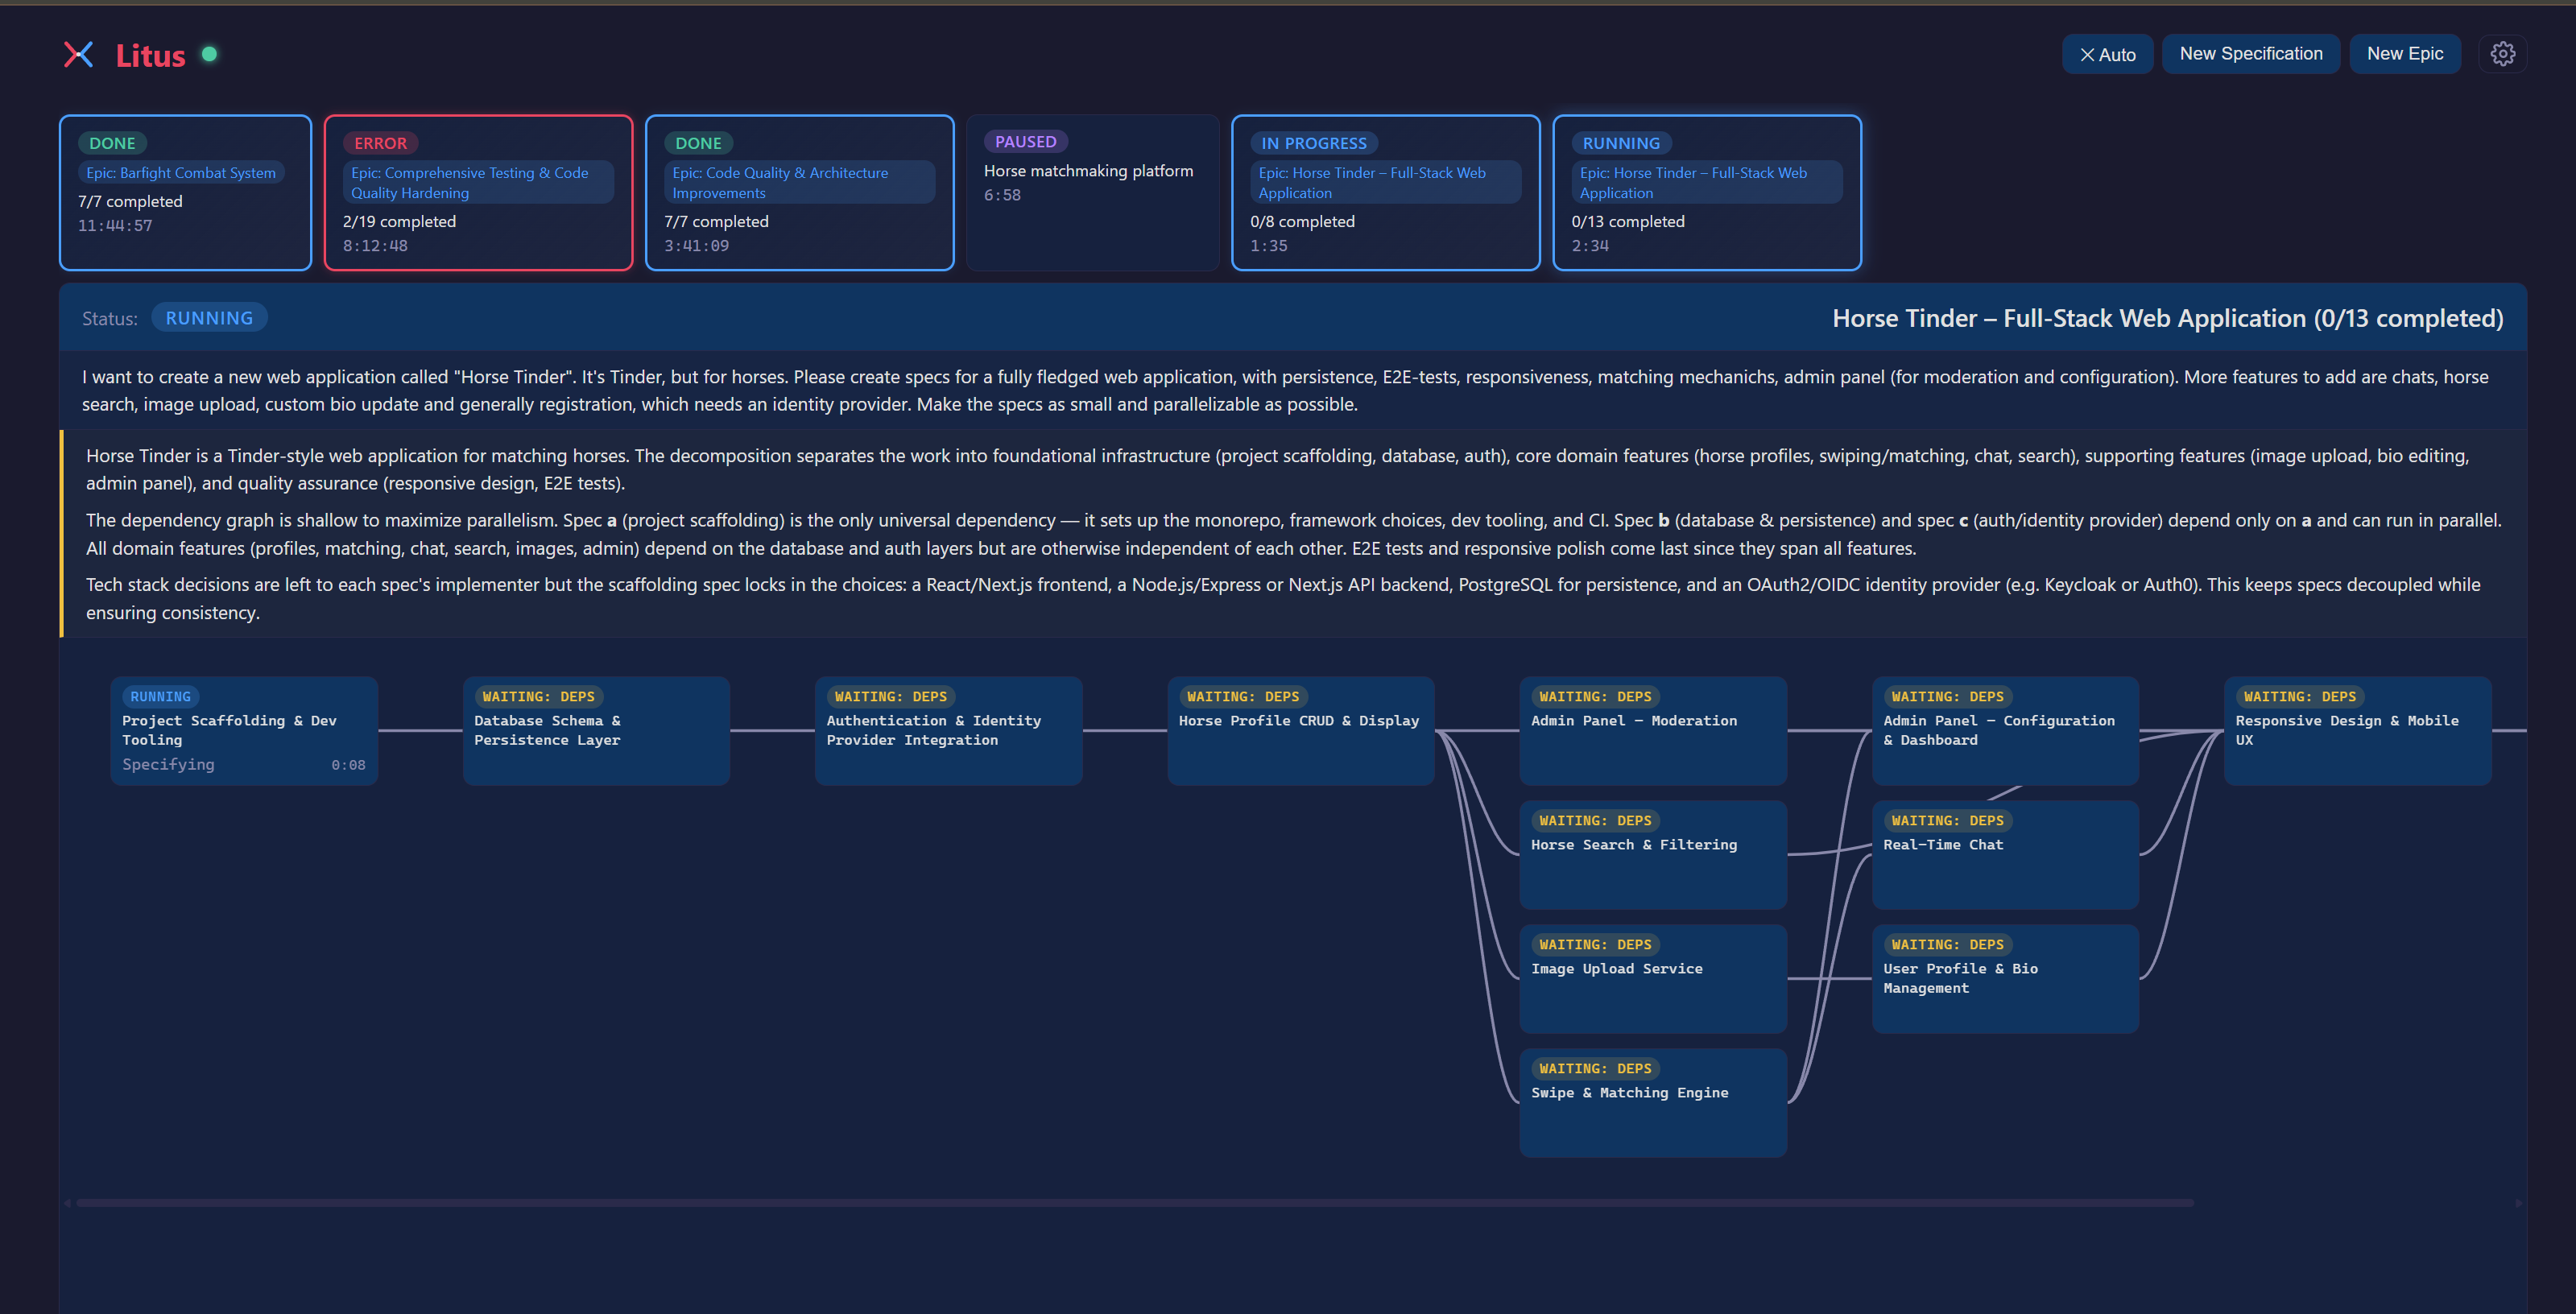This screenshot has width=2576, height=1314.
Task: Click the RUNNING status badge
Action: (209, 318)
